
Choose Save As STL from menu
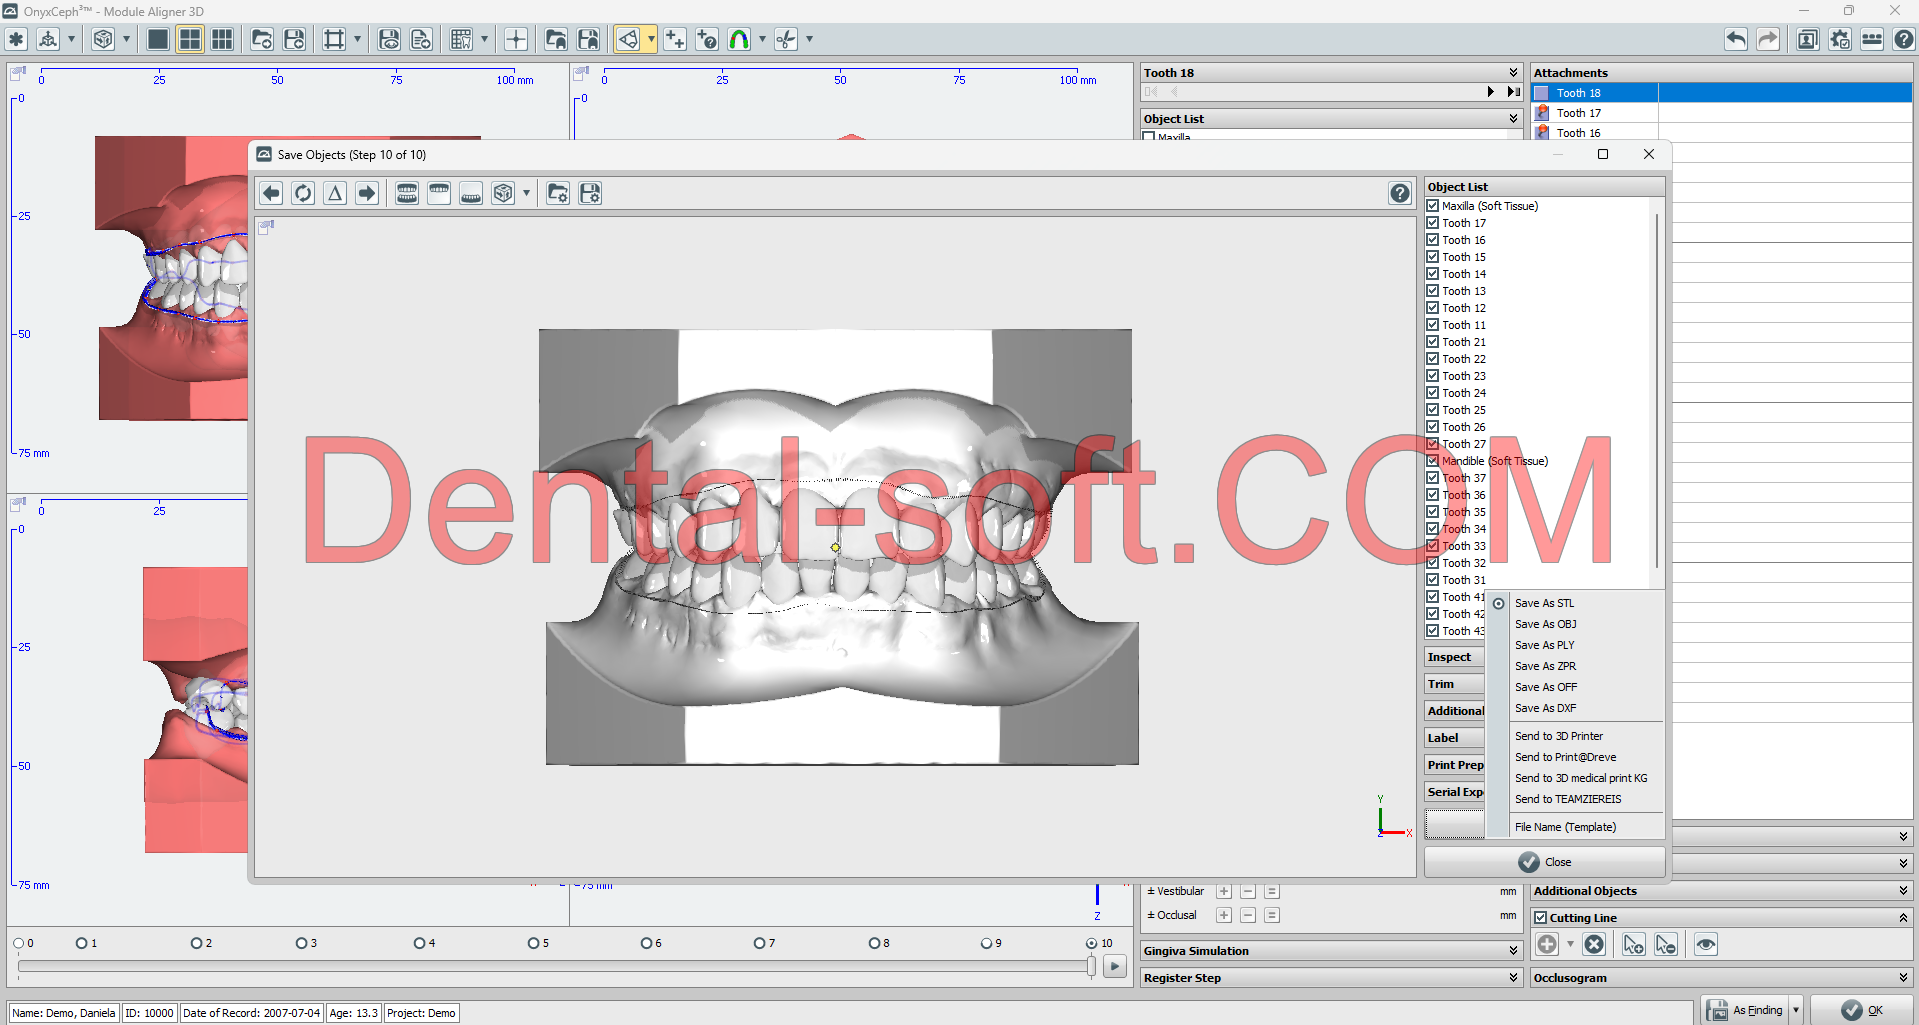(x=1544, y=603)
